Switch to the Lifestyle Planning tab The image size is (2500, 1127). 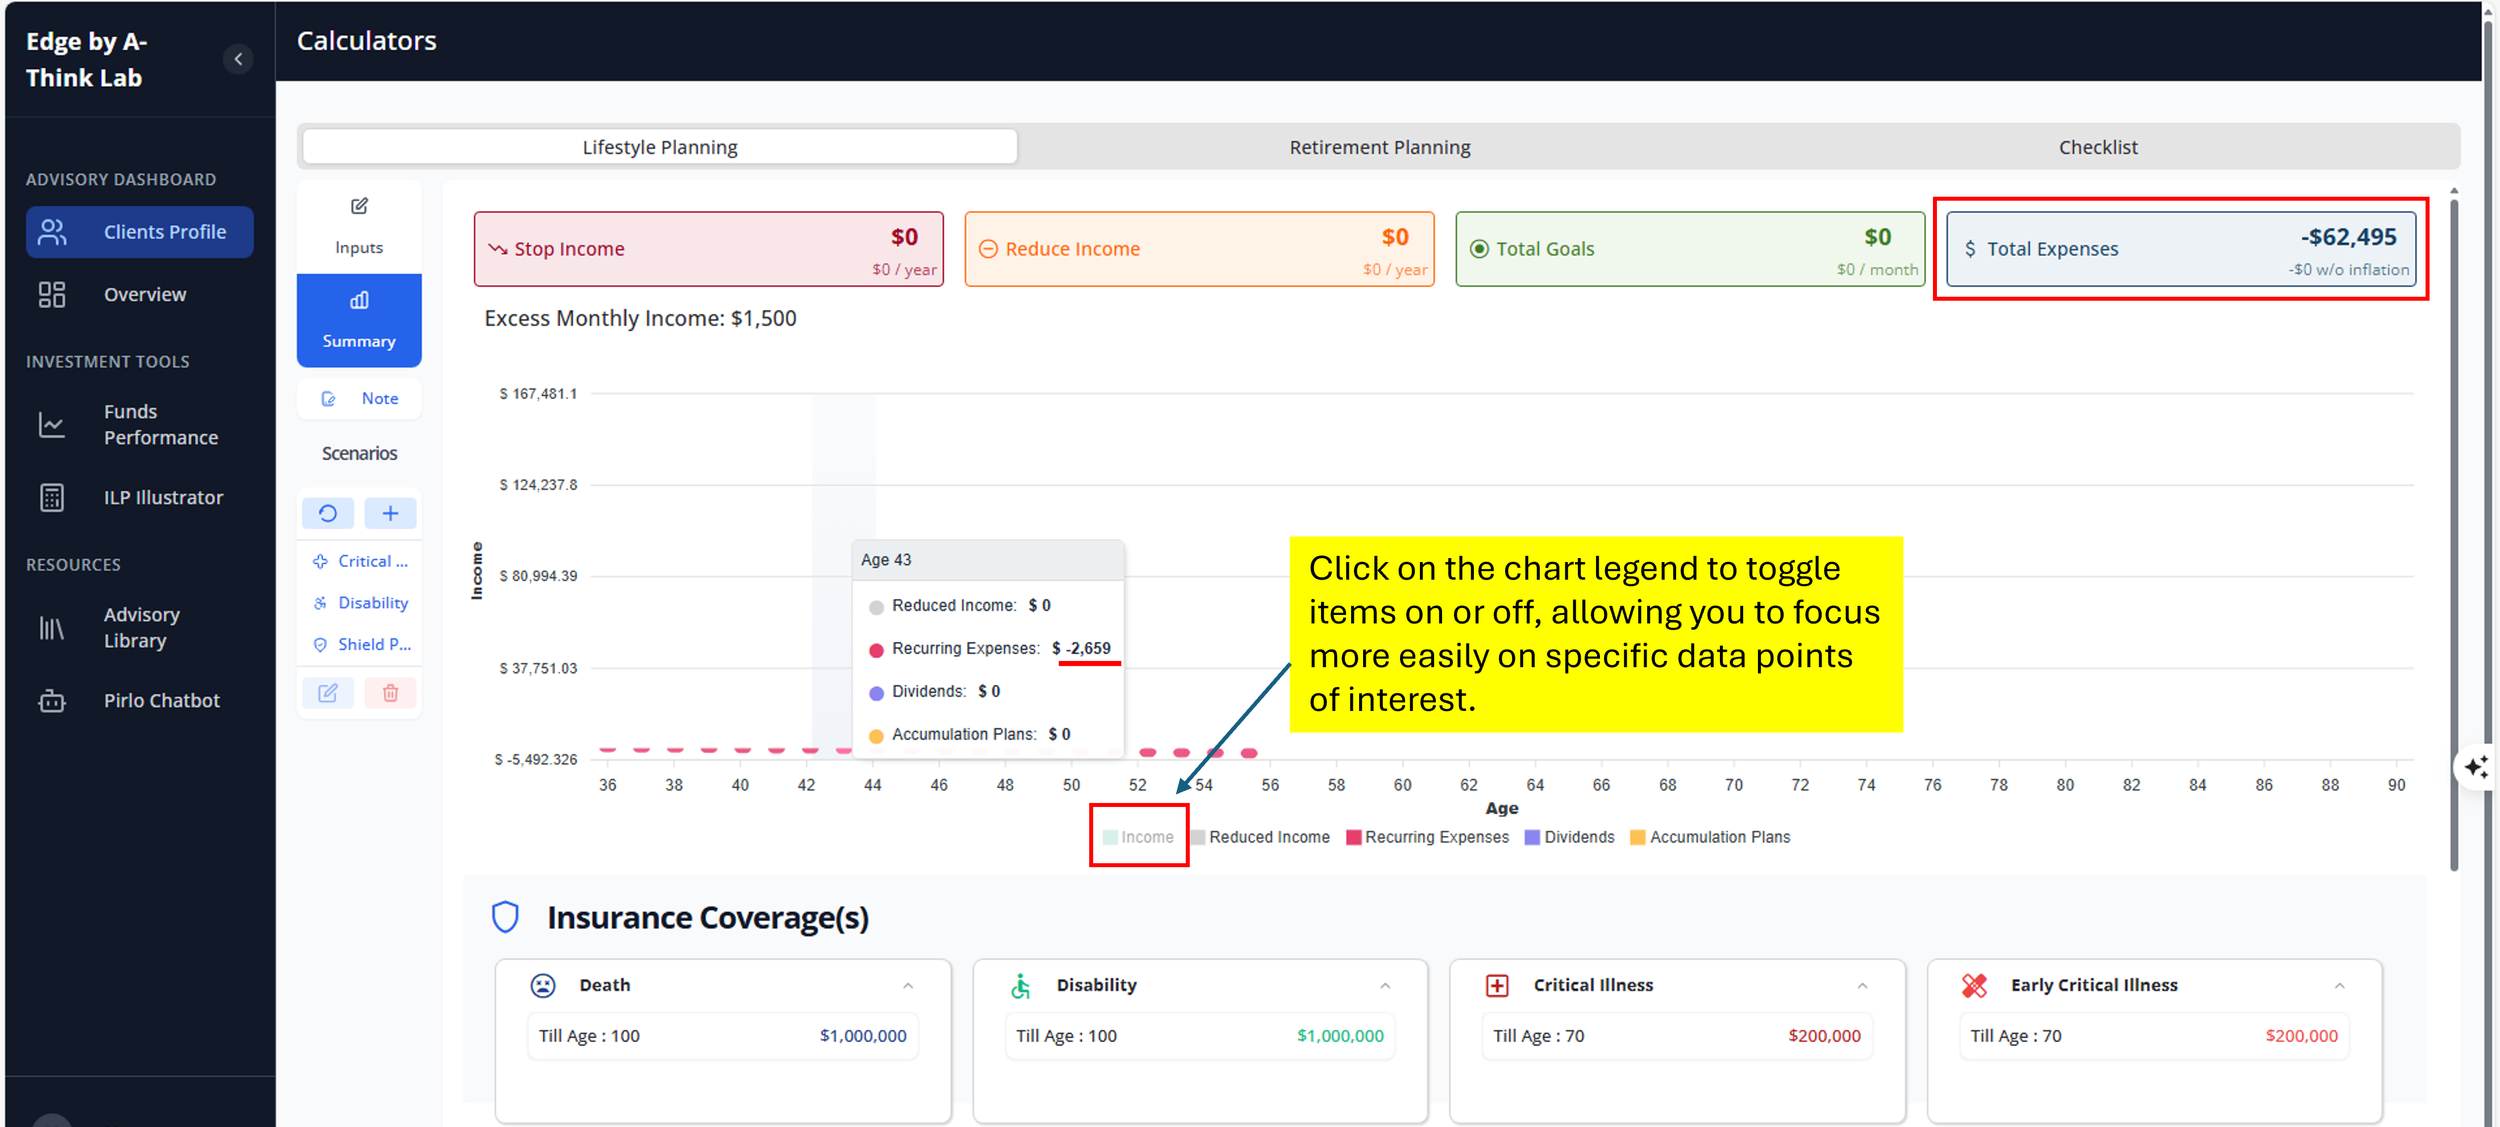coord(660,147)
